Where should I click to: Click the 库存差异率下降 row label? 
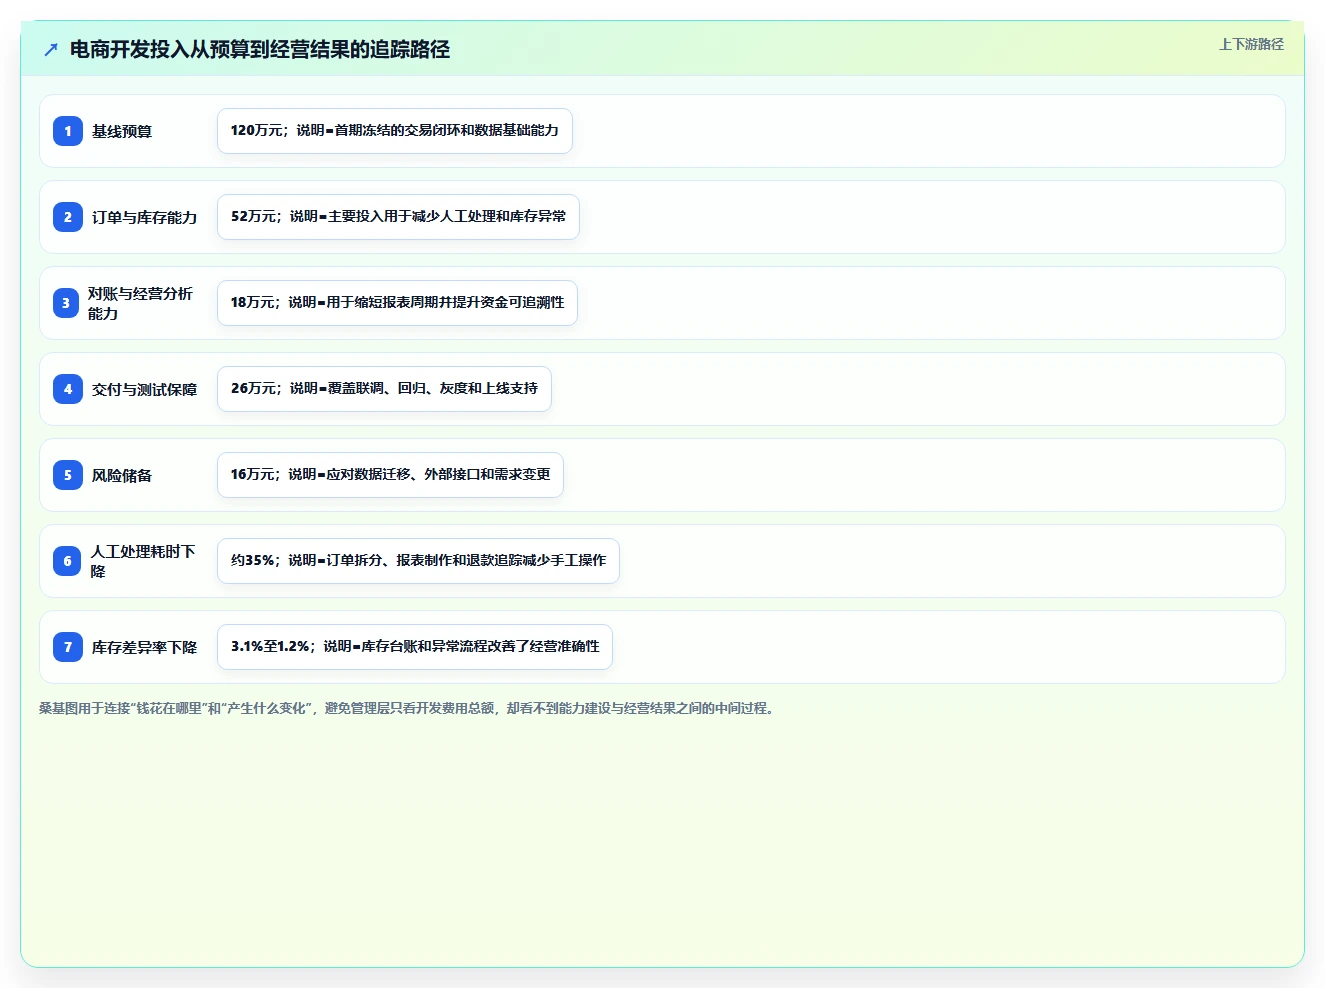coord(144,647)
